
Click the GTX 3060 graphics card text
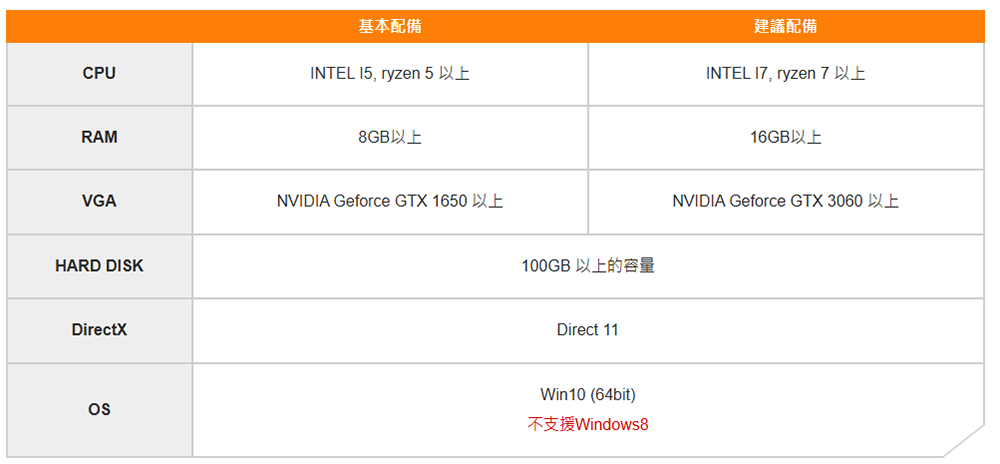coord(785,202)
